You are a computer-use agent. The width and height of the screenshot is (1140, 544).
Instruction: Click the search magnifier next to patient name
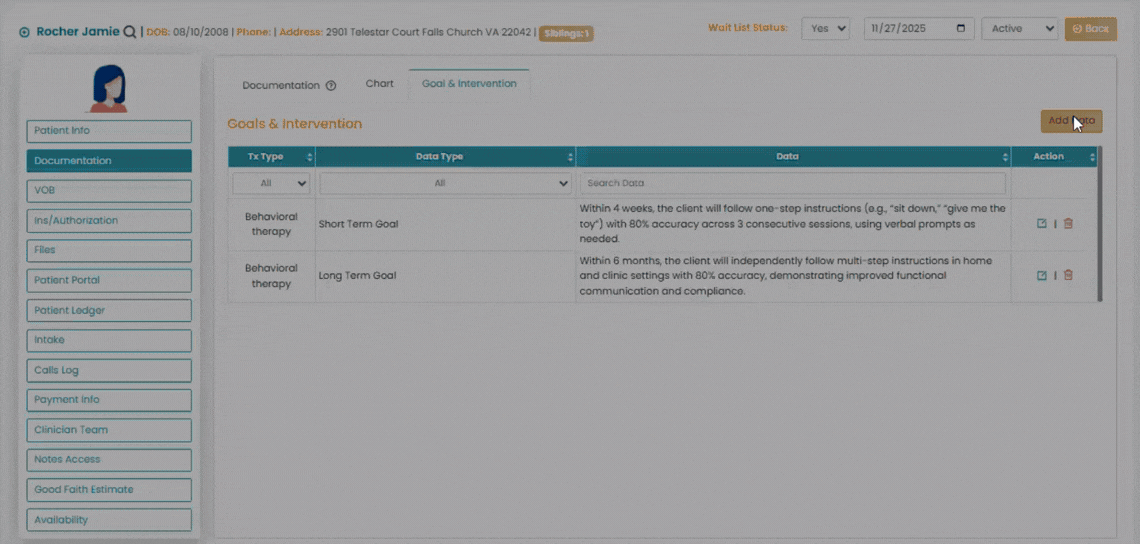[129, 31]
